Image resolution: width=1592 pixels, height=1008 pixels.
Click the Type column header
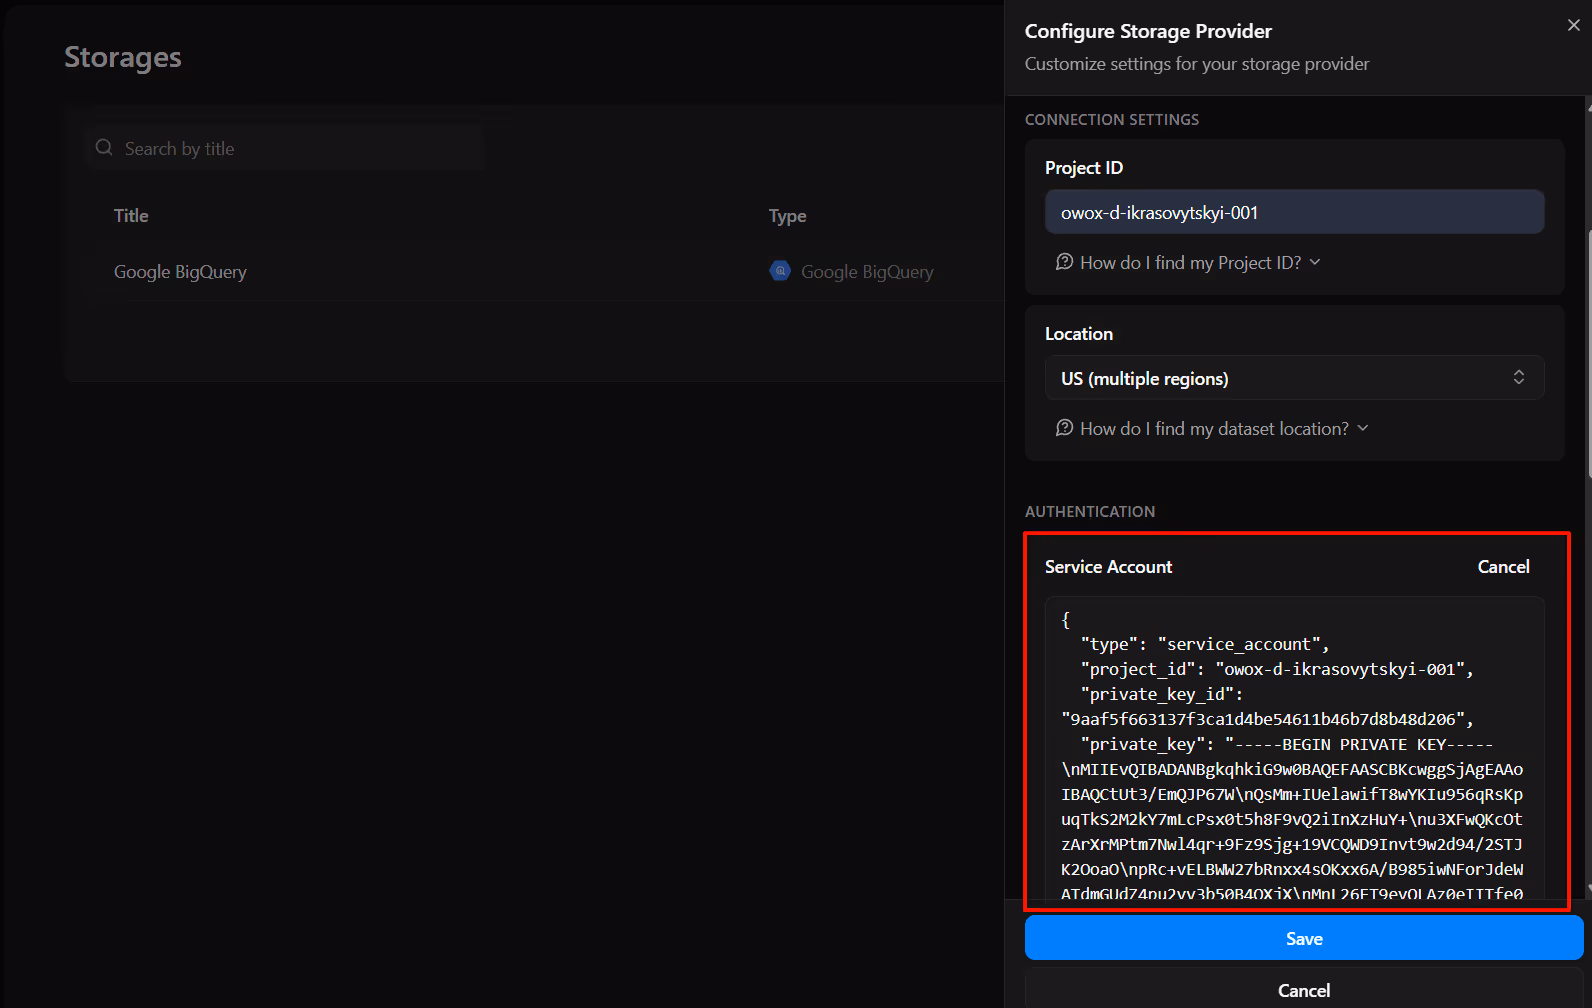point(787,216)
